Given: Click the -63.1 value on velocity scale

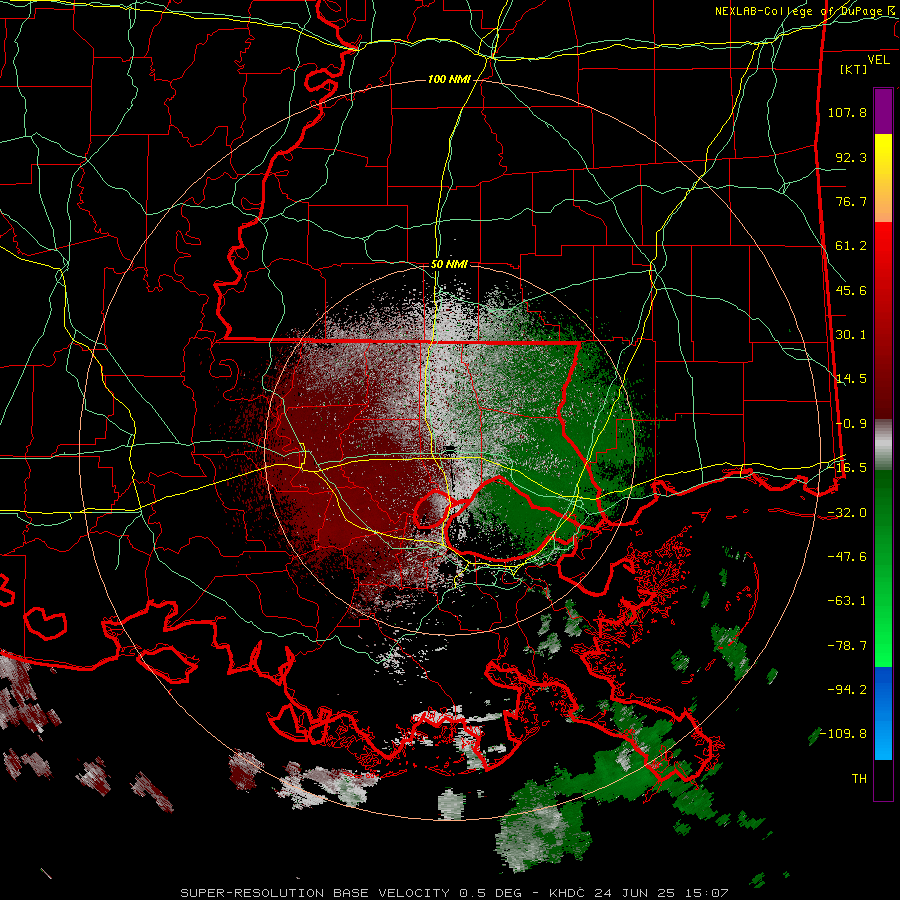Looking at the screenshot, I should pyautogui.click(x=847, y=601).
